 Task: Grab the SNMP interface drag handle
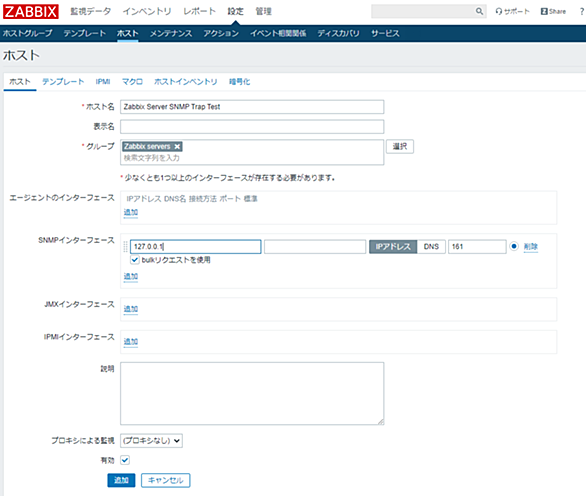pos(126,247)
